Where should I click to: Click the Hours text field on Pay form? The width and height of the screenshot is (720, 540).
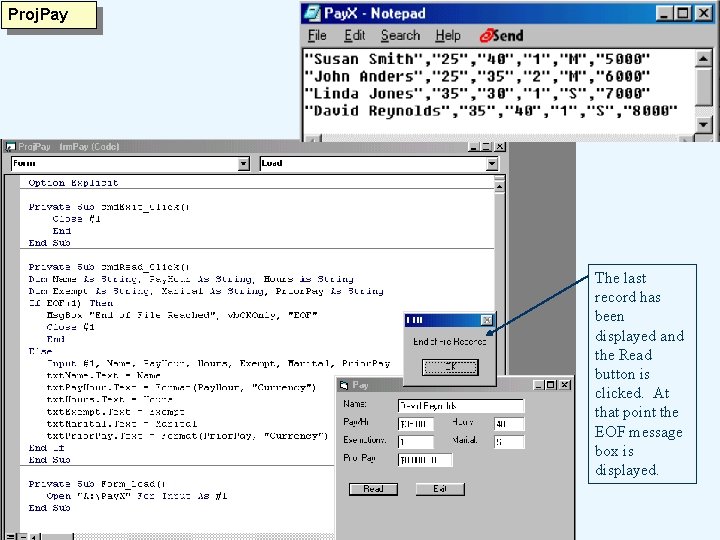click(x=509, y=423)
